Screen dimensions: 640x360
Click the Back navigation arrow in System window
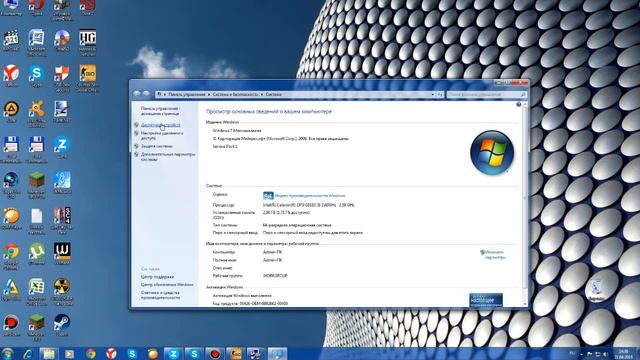click(x=137, y=94)
